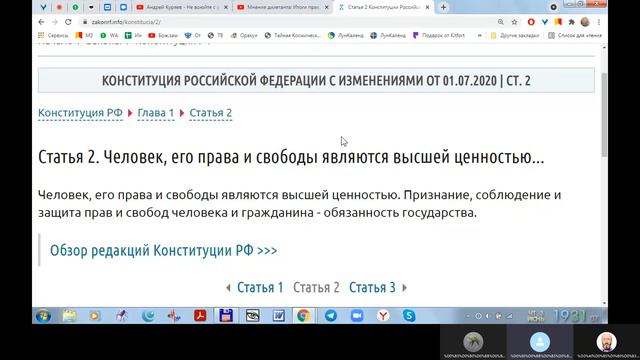Image resolution: width=640 pixels, height=360 pixels.
Task: Click the page's vertical scrollbar thumb
Action: pyautogui.click(x=604, y=114)
